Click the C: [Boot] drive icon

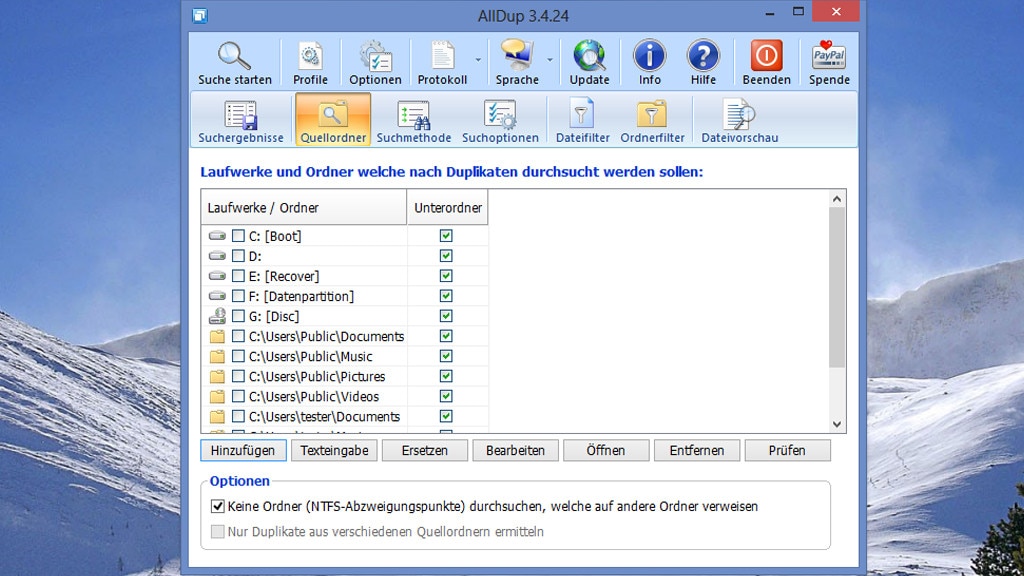217,236
